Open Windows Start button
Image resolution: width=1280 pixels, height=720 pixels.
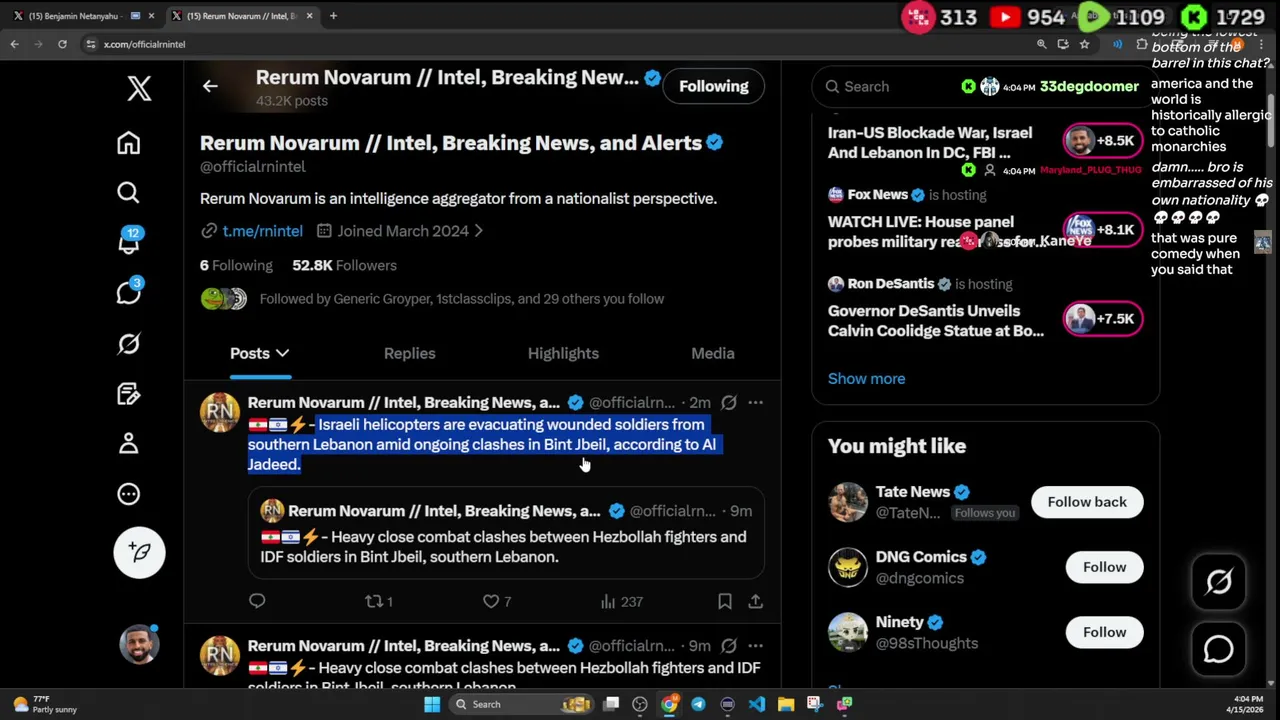click(x=432, y=704)
